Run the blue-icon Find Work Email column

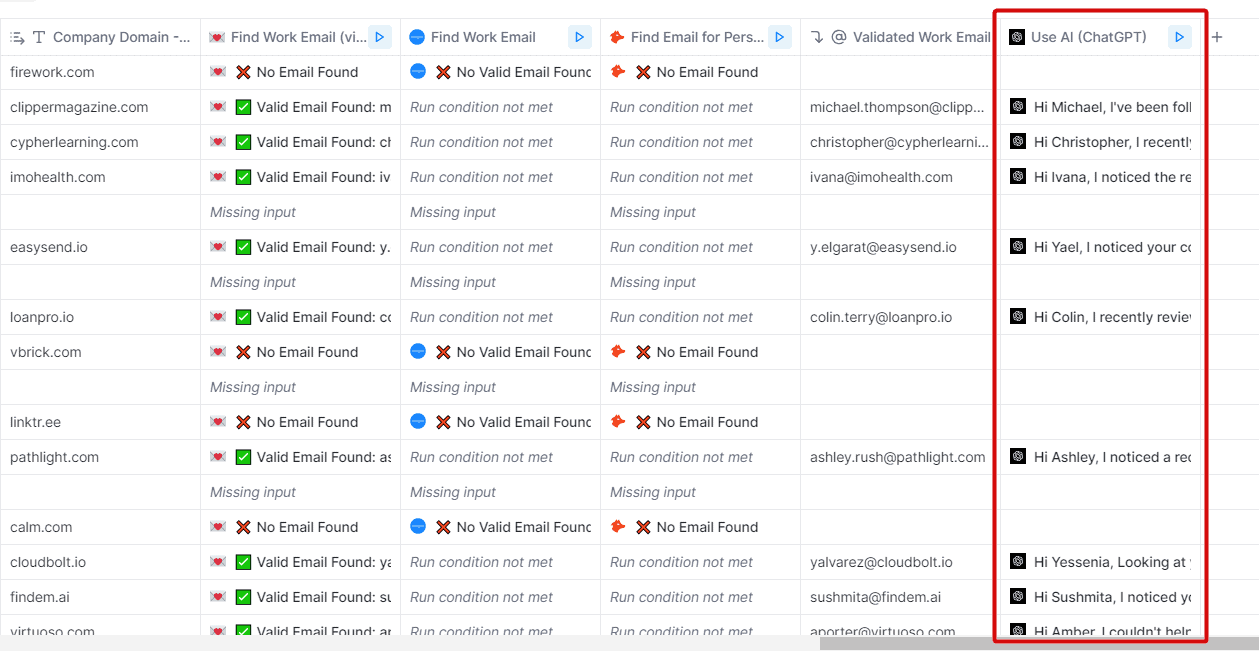(x=580, y=37)
